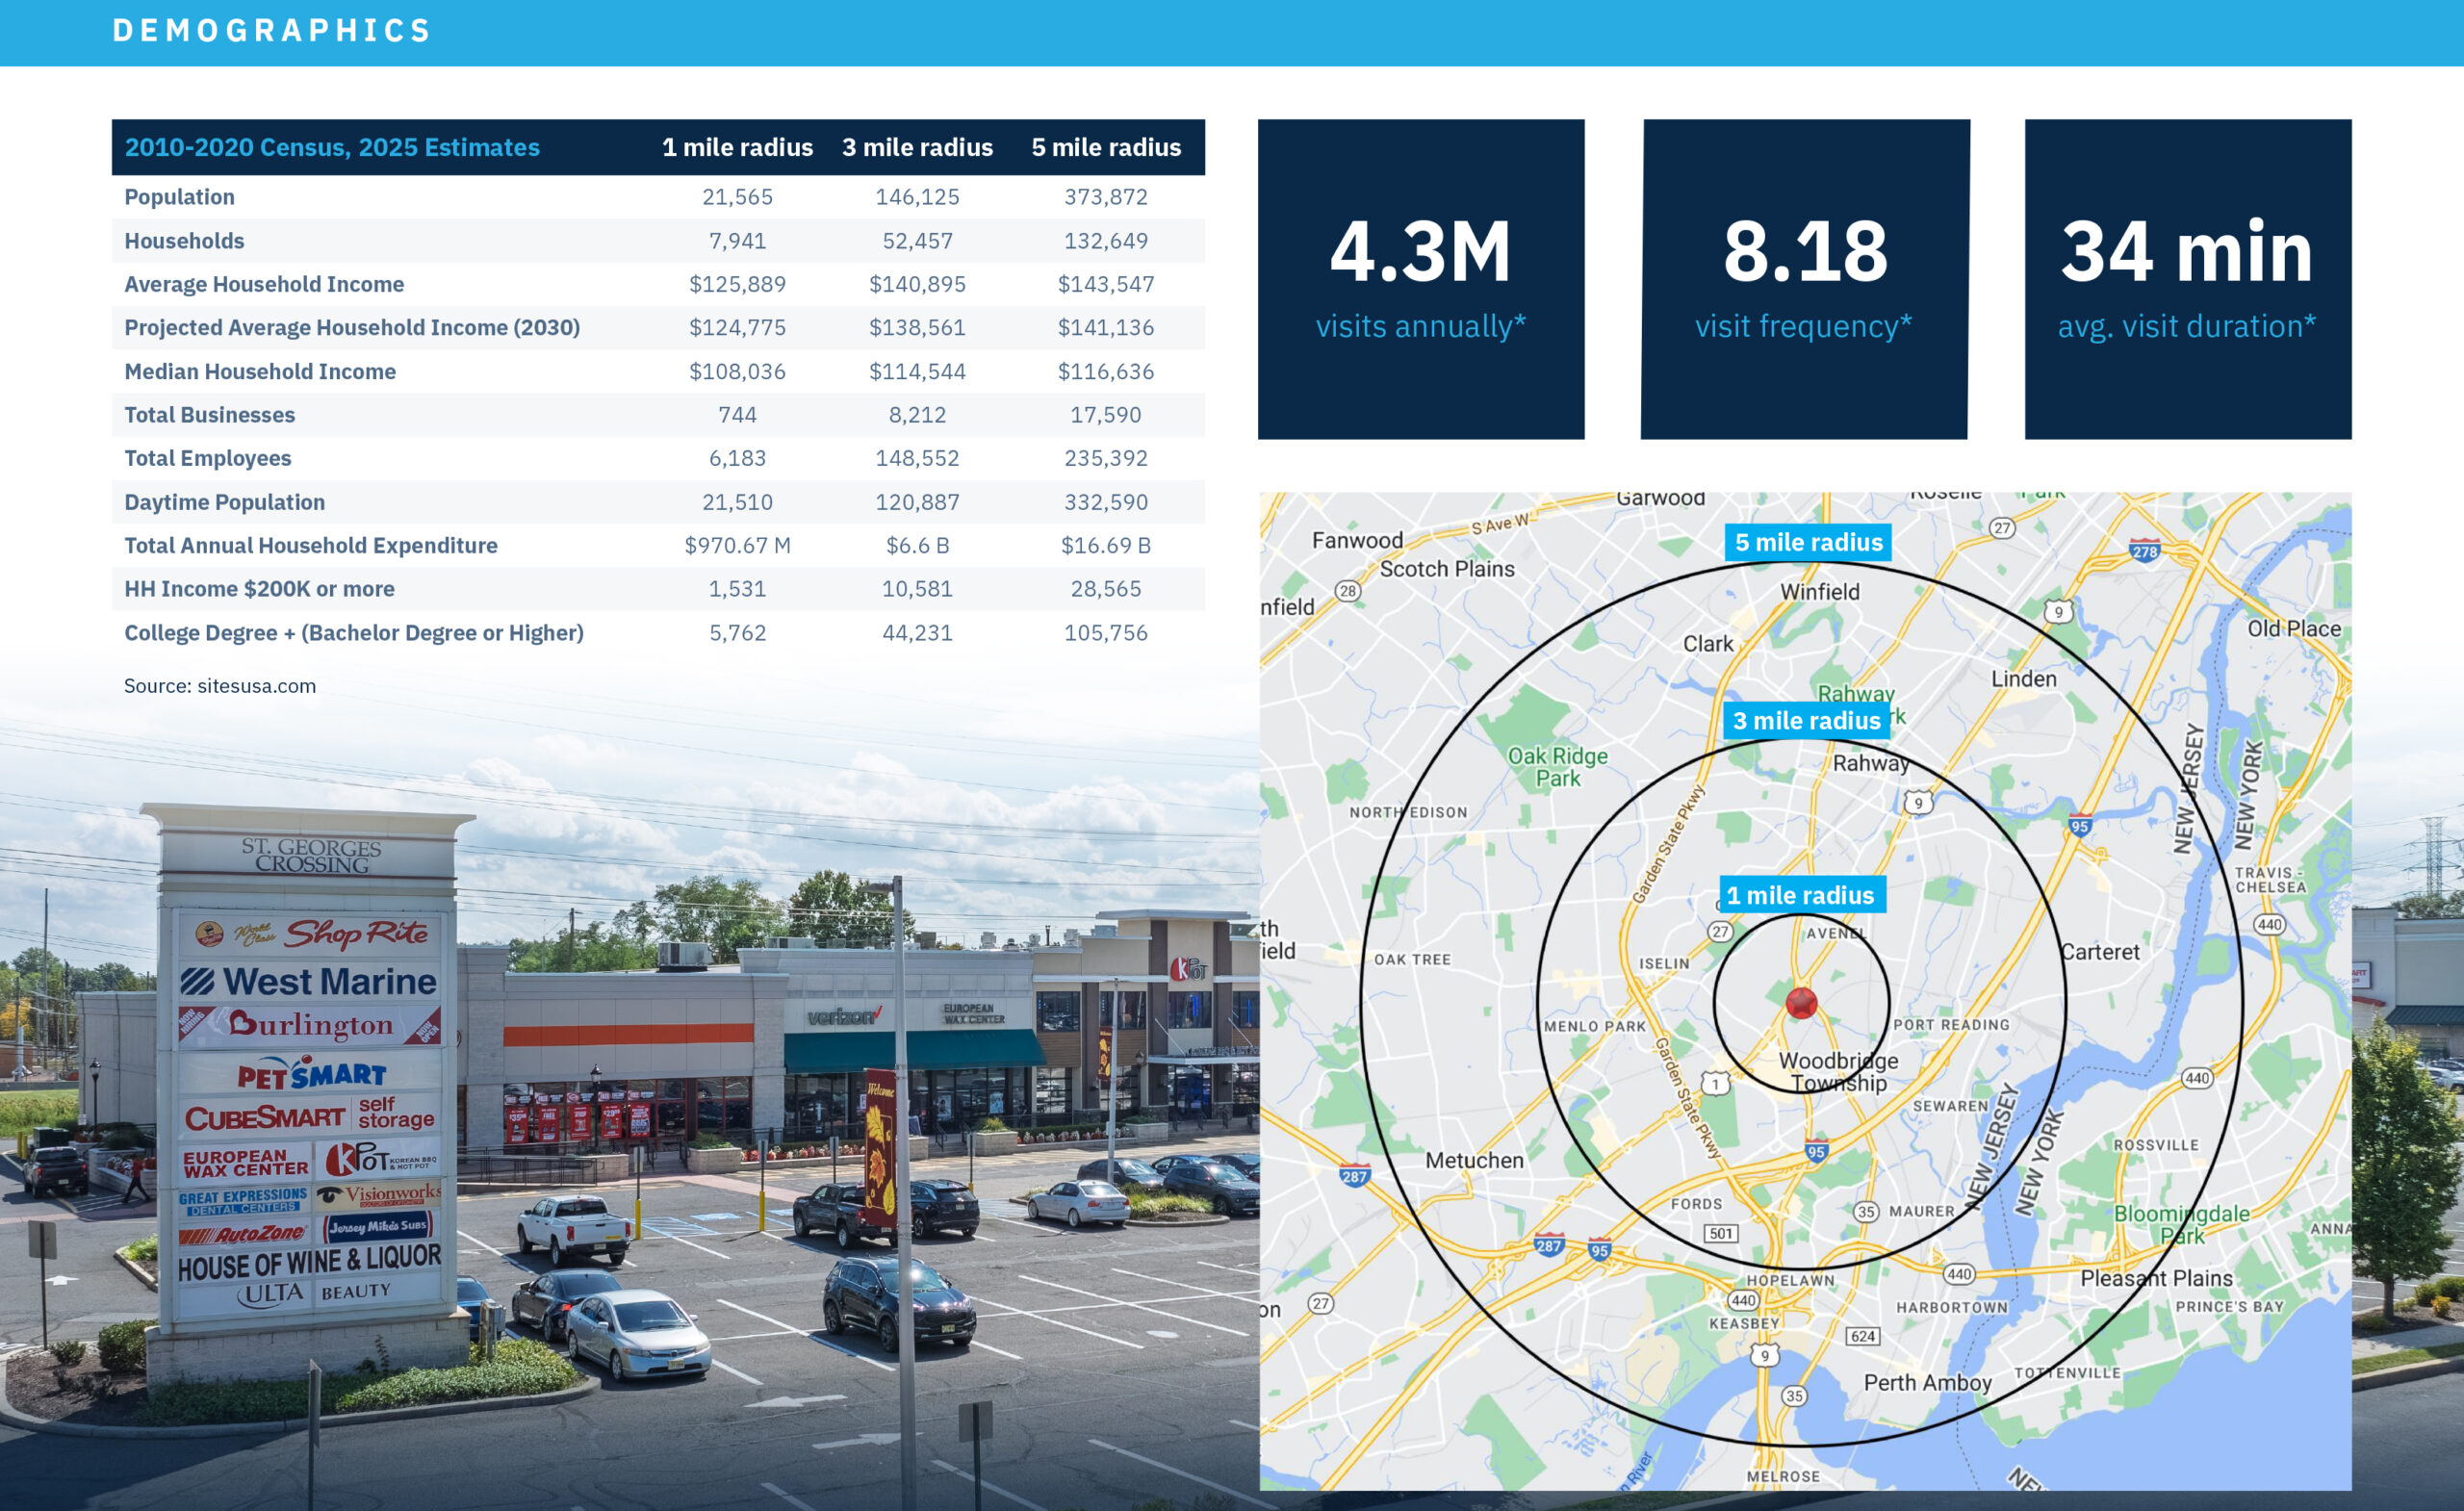Select the 3 mile radius map label
The width and height of the screenshot is (2464, 1511).
coord(1806,720)
